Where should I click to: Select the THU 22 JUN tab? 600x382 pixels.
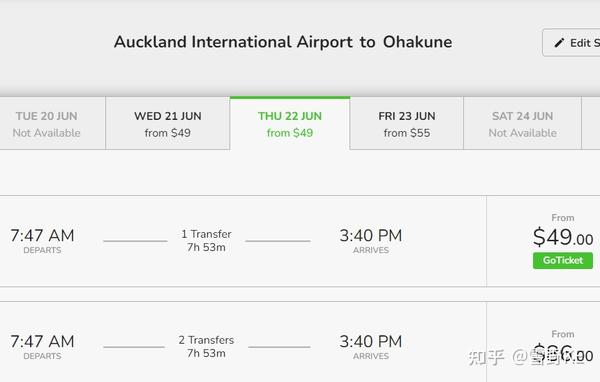(290, 124)
